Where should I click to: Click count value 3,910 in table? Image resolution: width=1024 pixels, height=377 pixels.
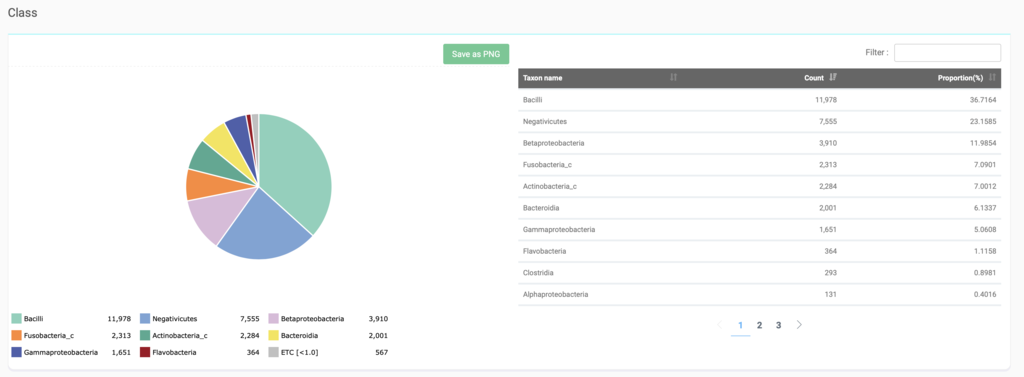827,142
